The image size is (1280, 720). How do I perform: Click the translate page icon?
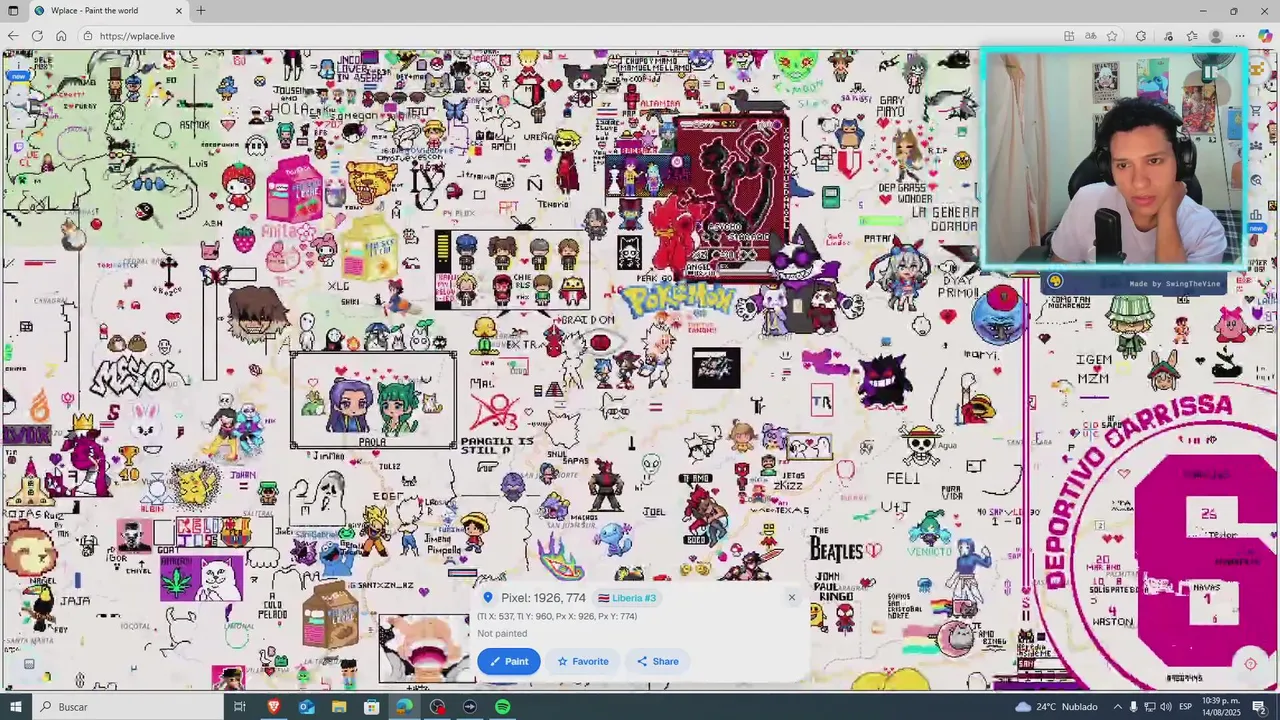[1091, 36]
